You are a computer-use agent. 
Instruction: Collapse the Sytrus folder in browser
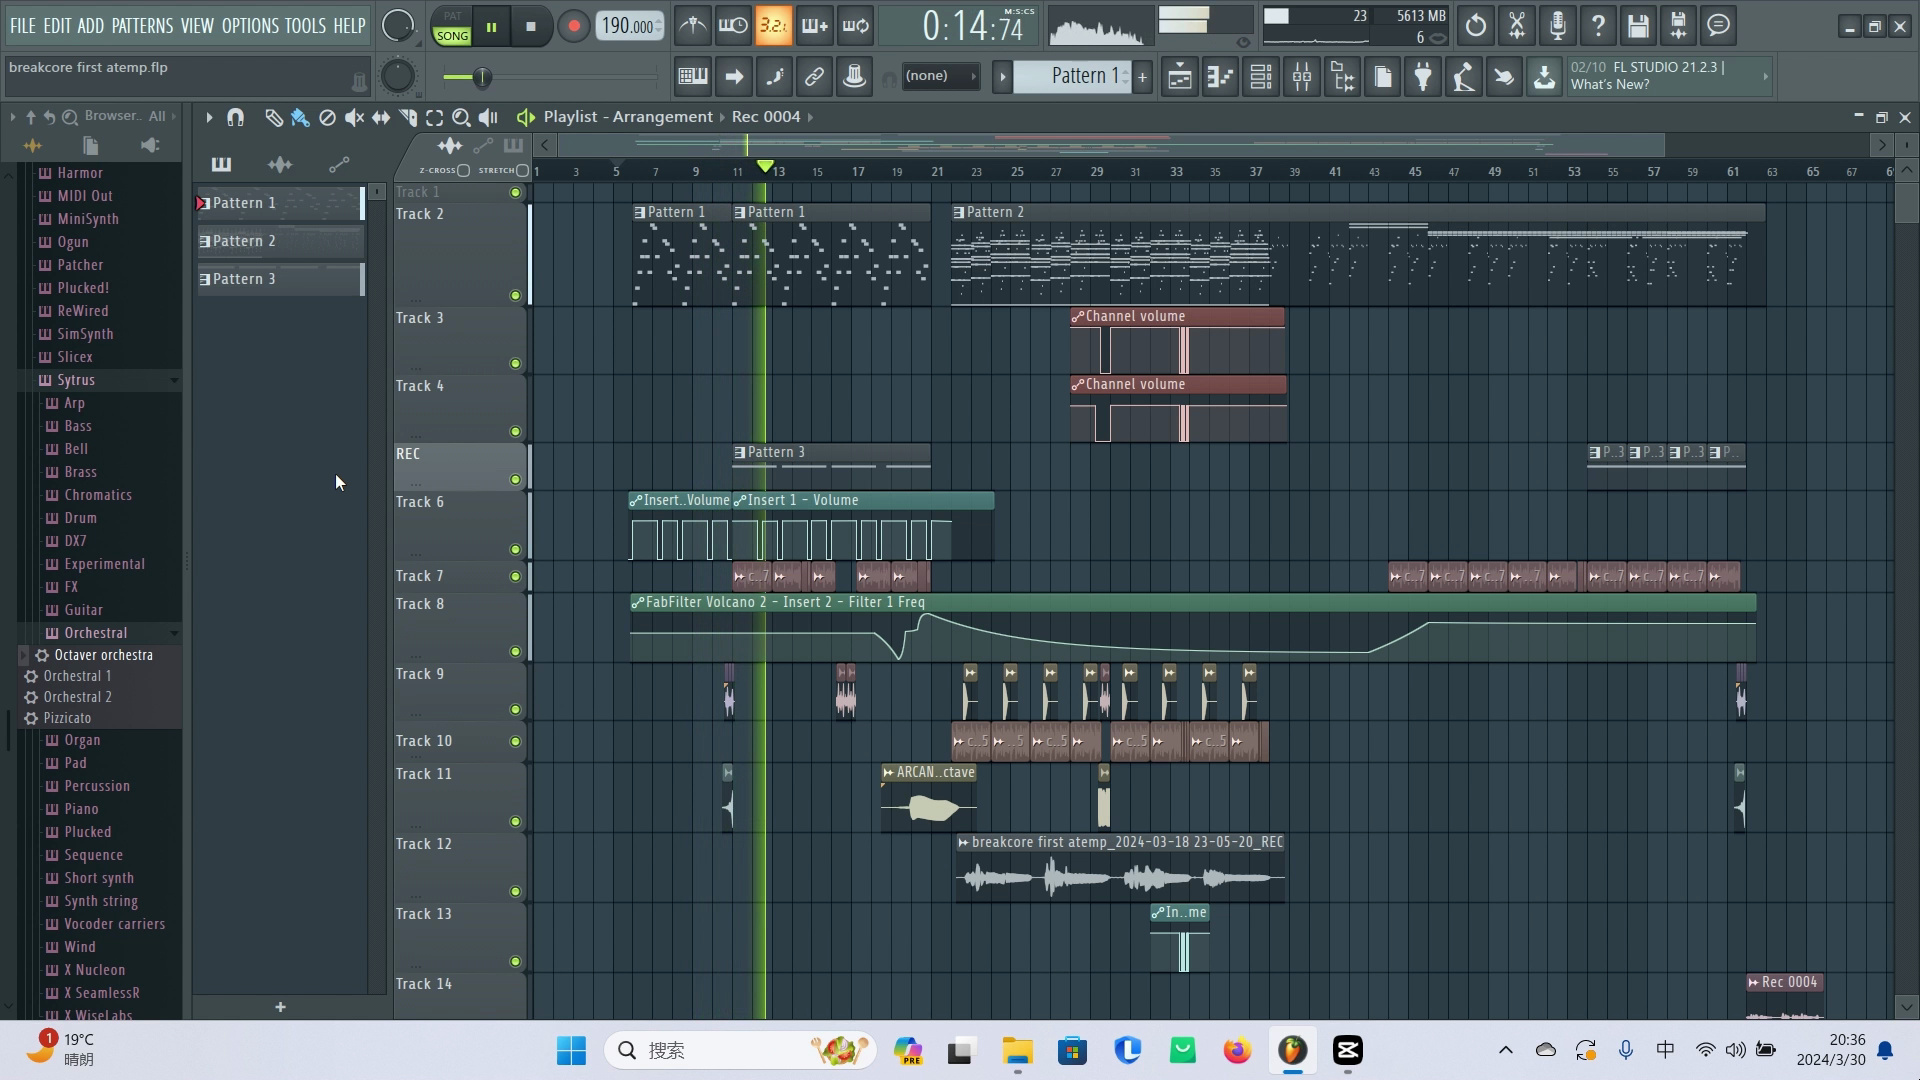click(174, 380)
